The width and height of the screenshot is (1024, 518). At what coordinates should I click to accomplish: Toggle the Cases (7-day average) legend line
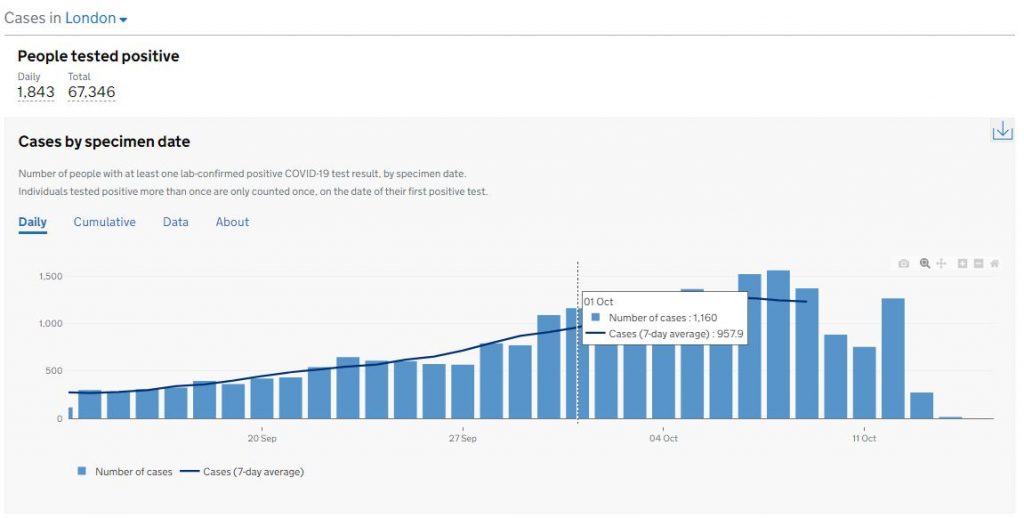click(243, 471)
